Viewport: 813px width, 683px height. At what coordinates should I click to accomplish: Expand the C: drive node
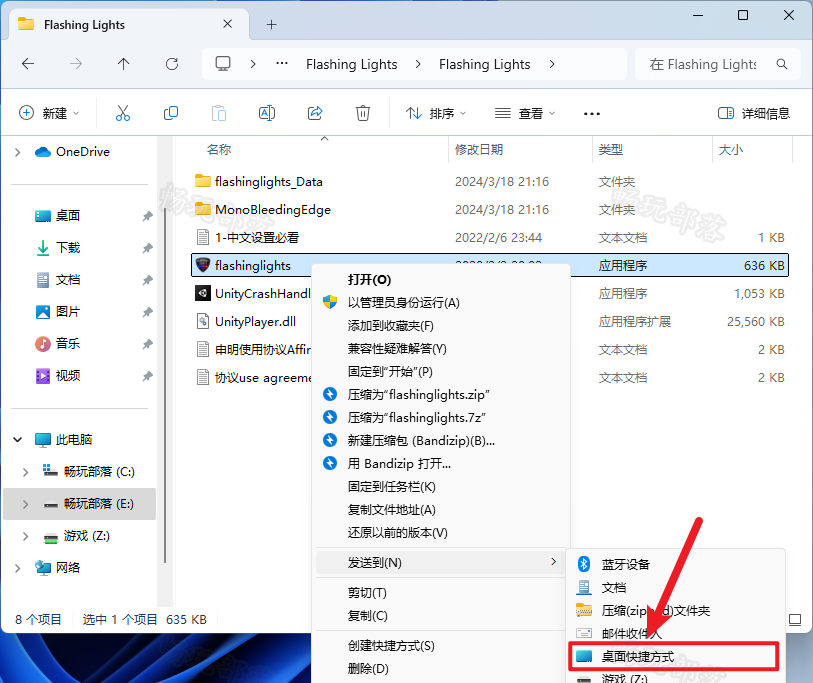(25, 472)
